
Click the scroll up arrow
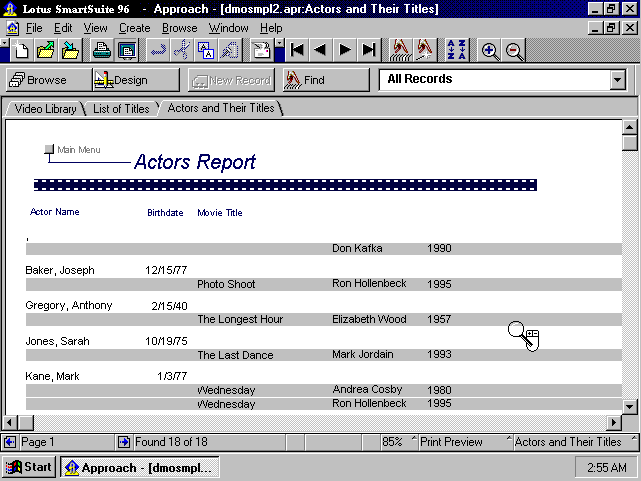click(630, 127)
